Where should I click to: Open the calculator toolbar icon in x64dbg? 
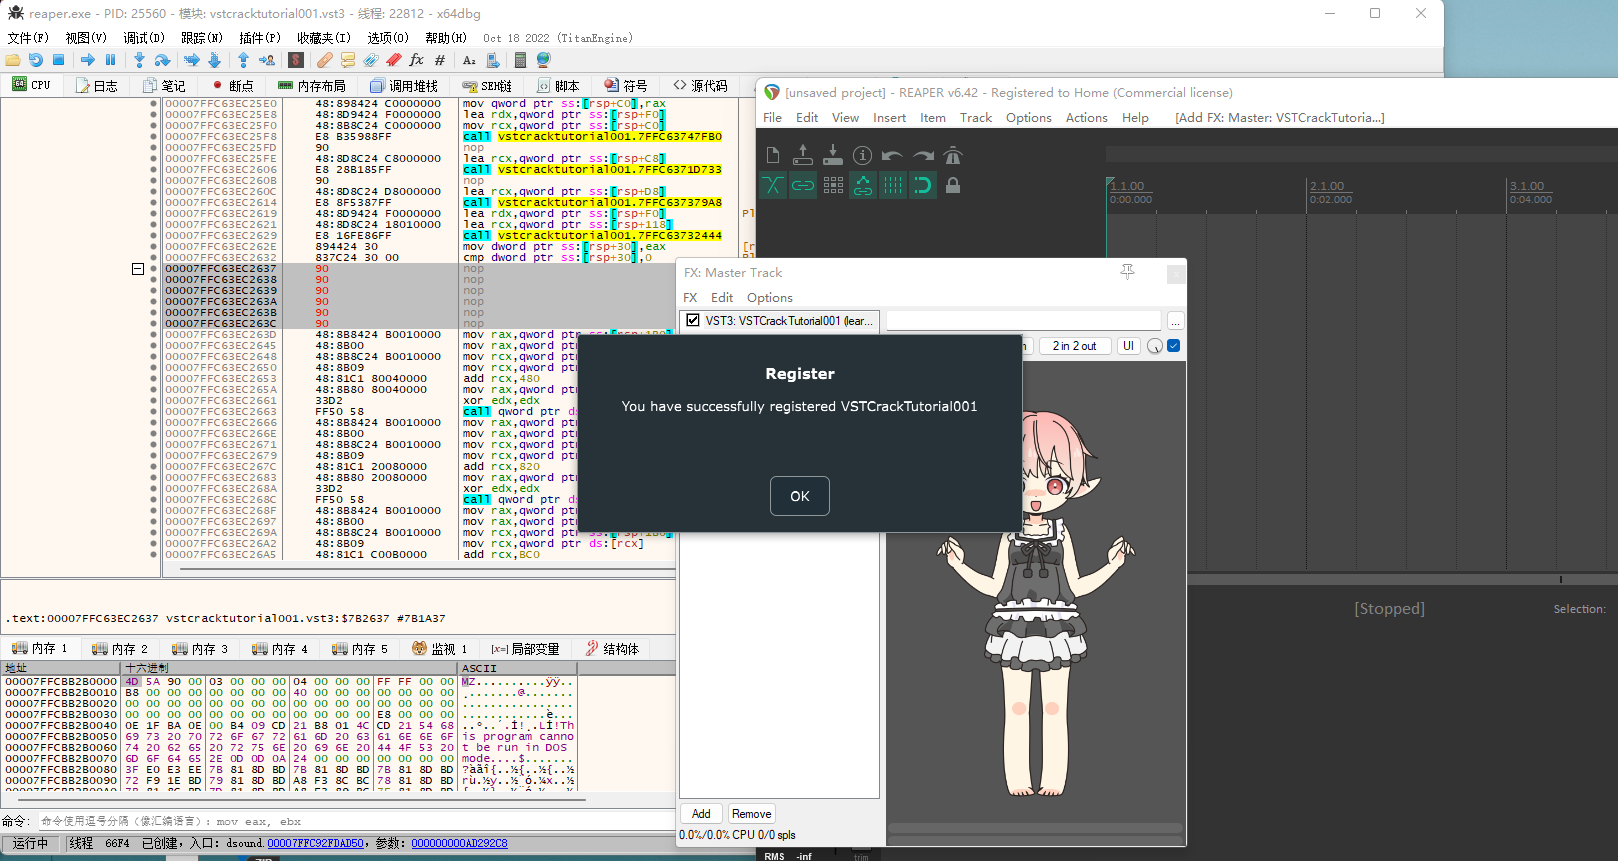click(x=520, y=60)
